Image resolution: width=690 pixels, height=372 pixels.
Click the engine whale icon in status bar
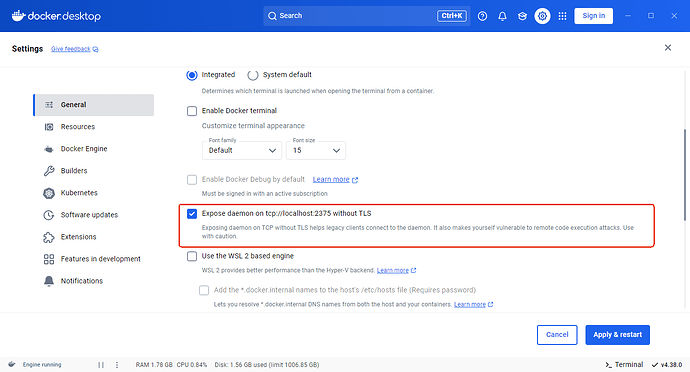pos(12,365)
